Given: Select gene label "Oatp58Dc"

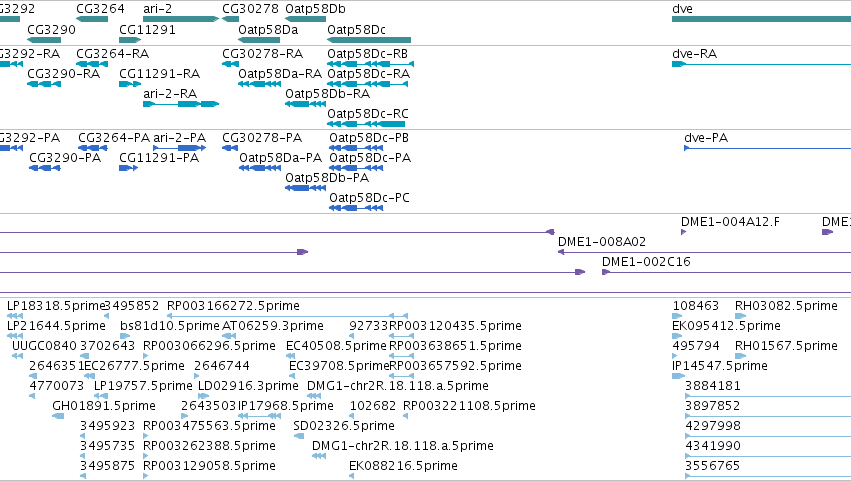Looking at the screenshot, I should click(357, 29).
